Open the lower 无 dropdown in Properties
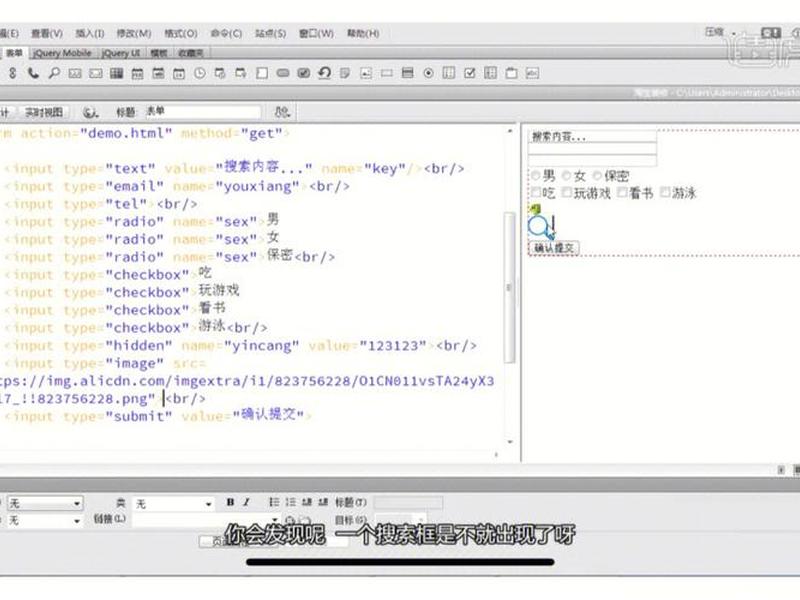This screenshot has height=600, width=800. [x=45, y=520]
